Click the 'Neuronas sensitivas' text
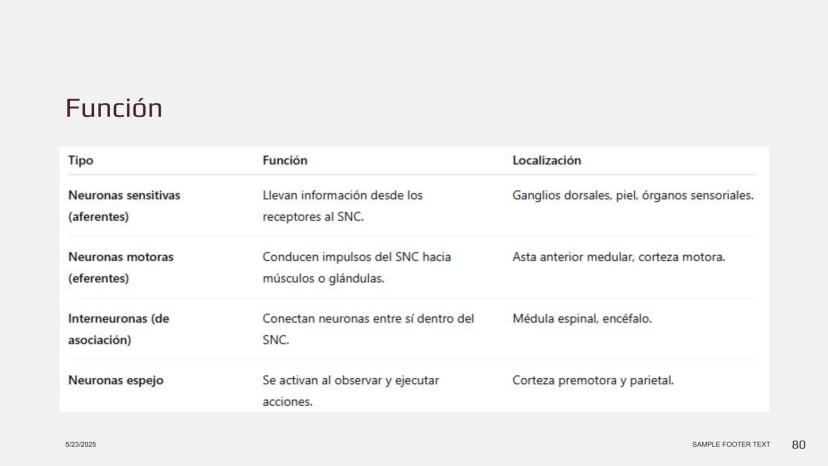 pos(124,195)
